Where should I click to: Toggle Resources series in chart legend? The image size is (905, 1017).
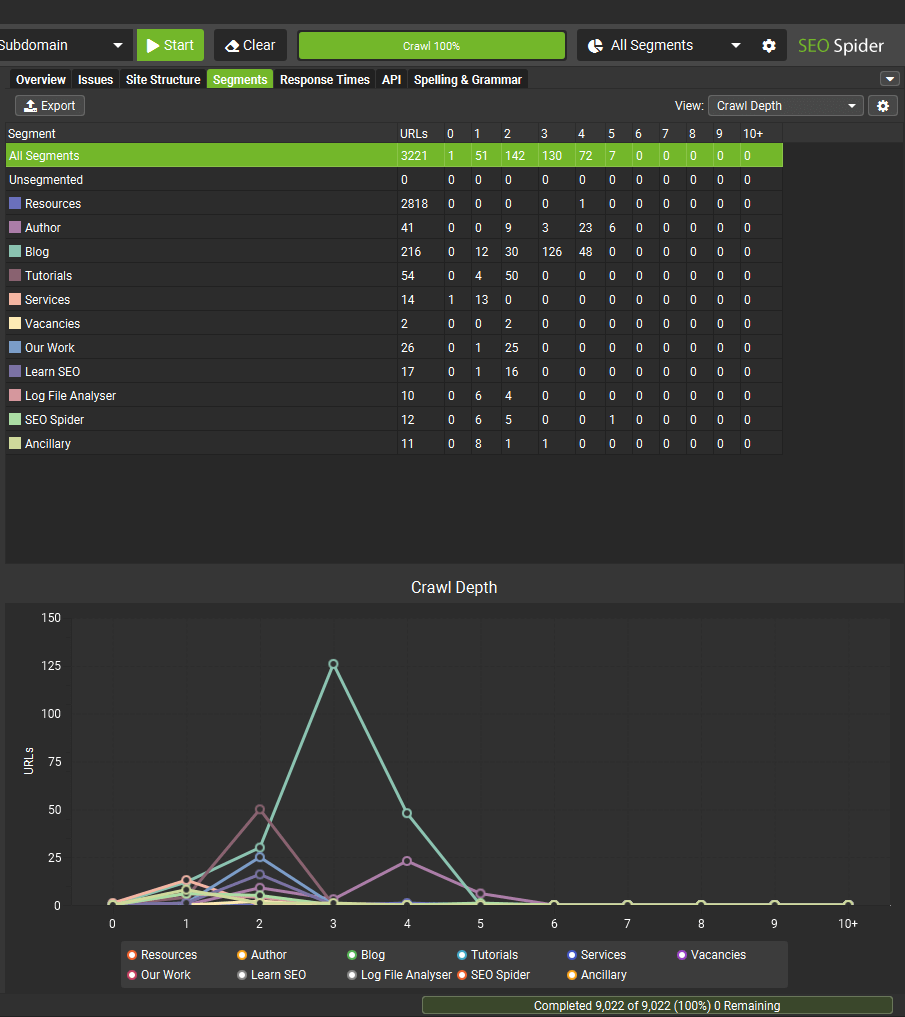(x=162, y=955)
